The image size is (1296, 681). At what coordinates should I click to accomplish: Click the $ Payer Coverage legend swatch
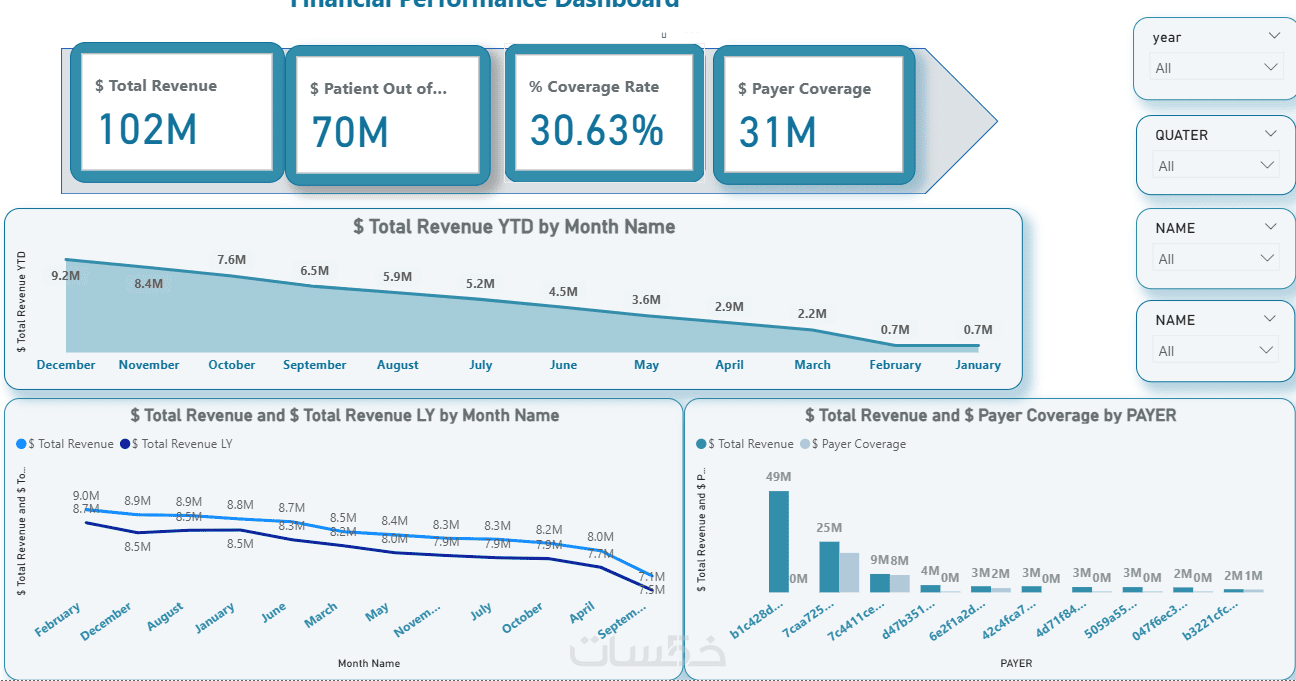click(x=804, y=444)
